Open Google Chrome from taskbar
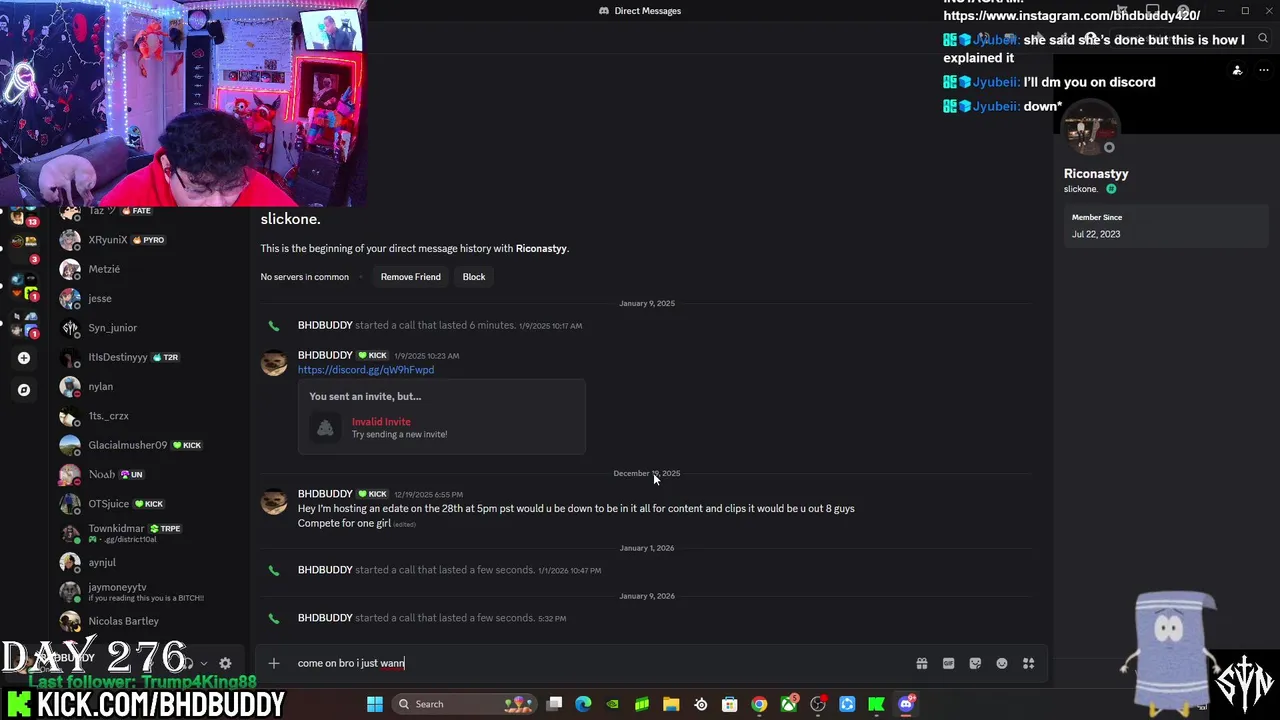 [759, 704]
